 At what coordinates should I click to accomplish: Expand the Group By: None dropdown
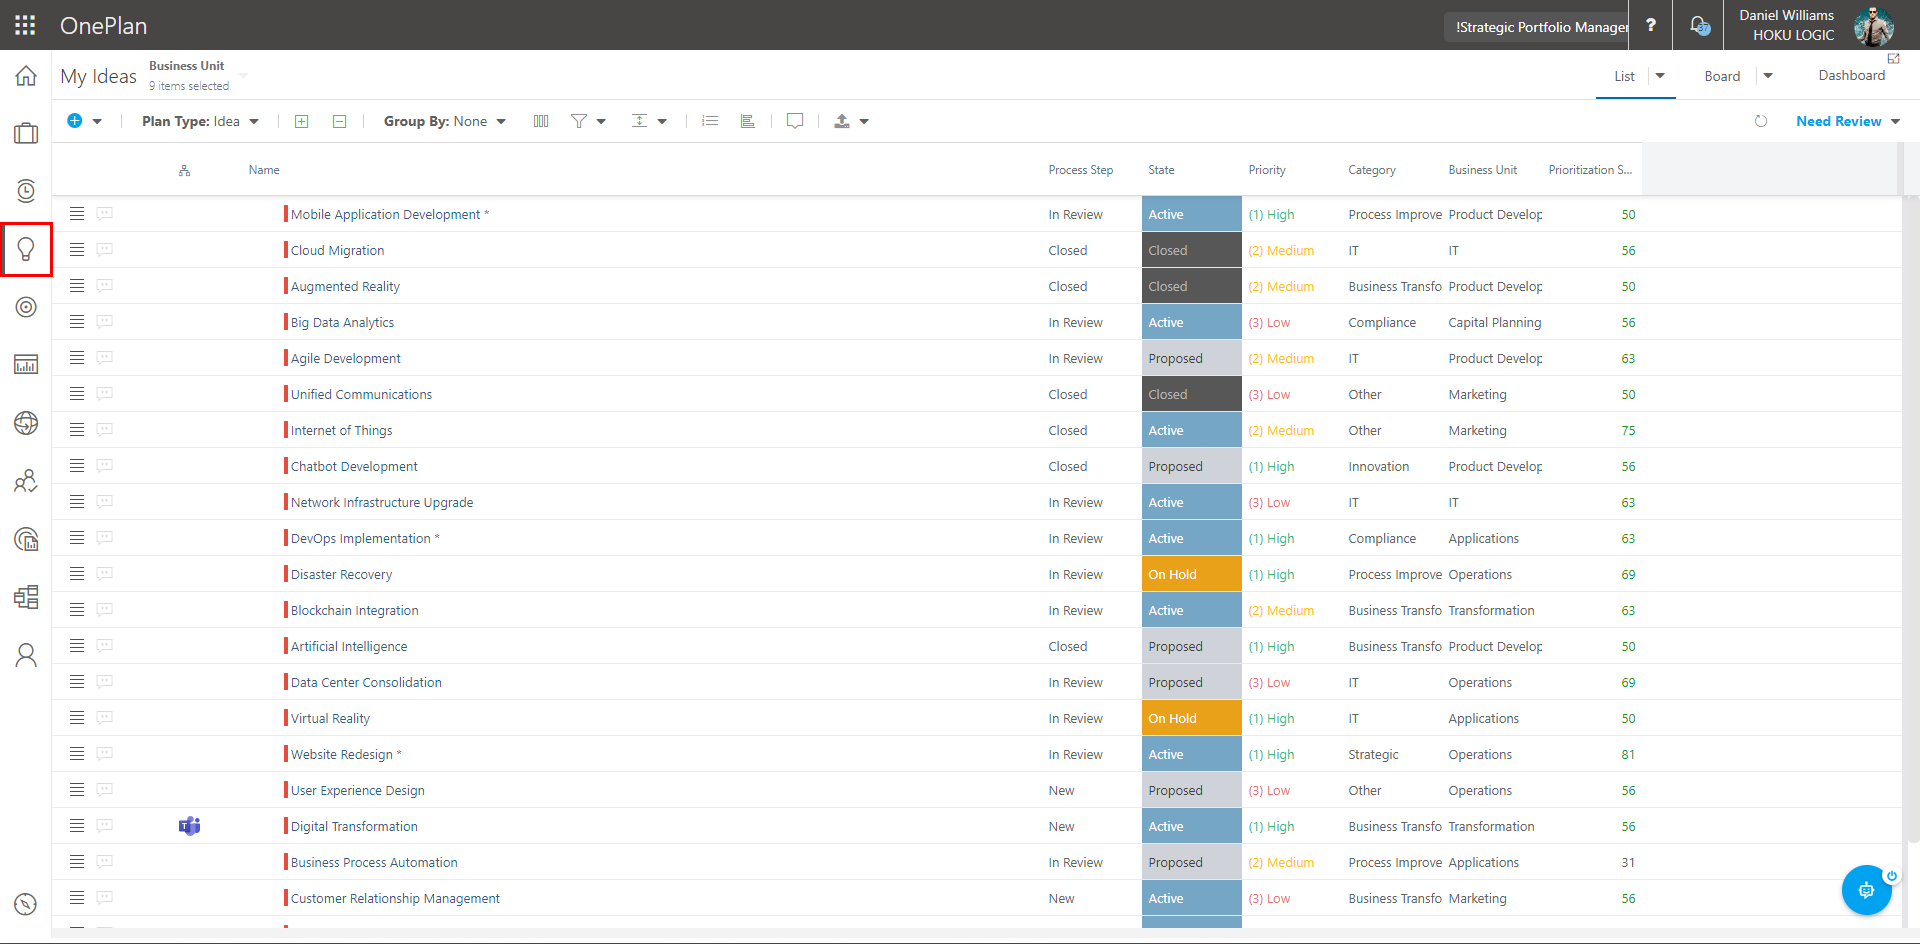pyautogui.click(x=444, y=121)
